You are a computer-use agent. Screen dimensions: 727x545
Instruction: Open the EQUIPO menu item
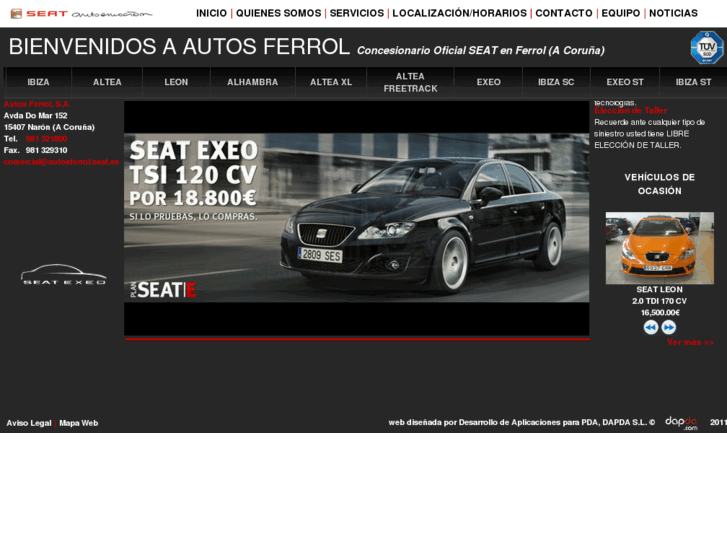[621, 13]
